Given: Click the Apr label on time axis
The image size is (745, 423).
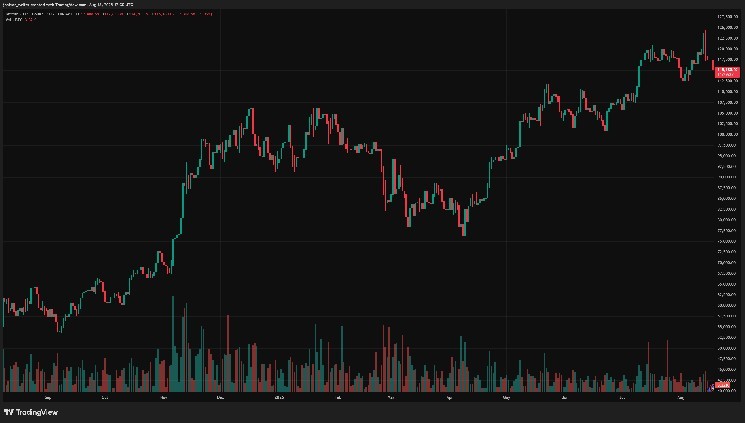Looking at the screenshot, I should (449, 397).
